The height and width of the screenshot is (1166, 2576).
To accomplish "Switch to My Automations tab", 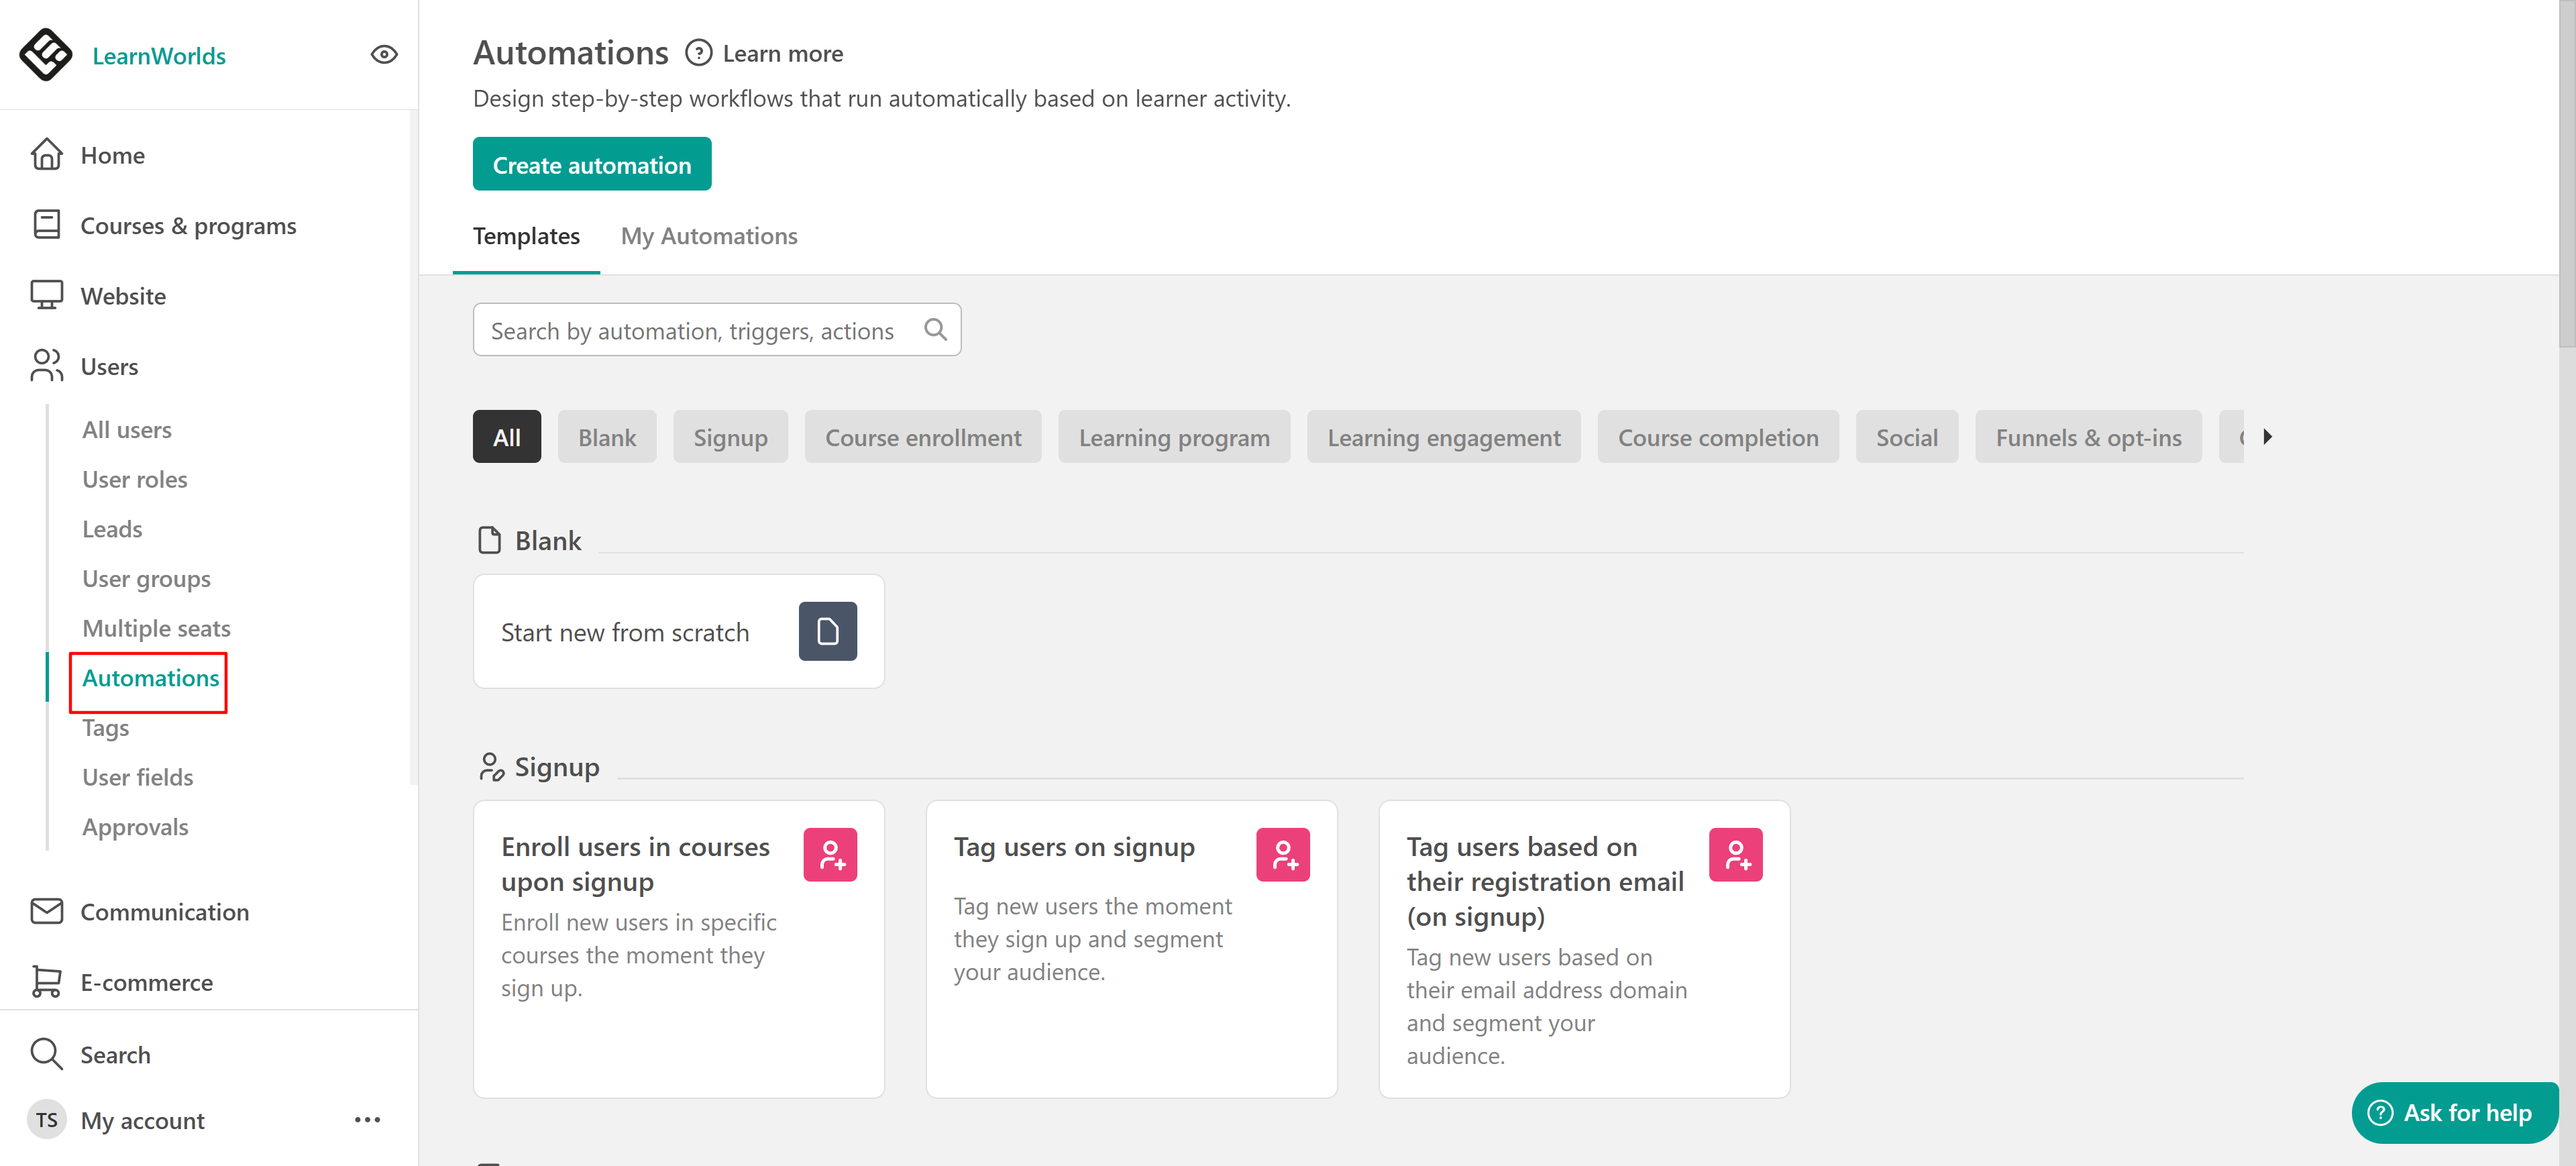I will coord(708,236).
